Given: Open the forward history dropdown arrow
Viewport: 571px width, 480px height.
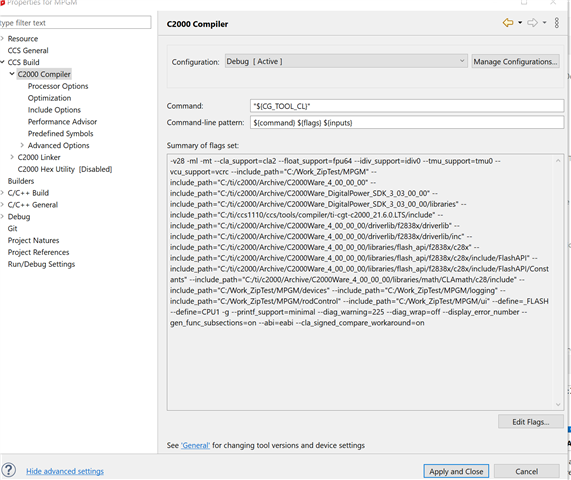Looking at the screenshot, I should tap(544, 23).
